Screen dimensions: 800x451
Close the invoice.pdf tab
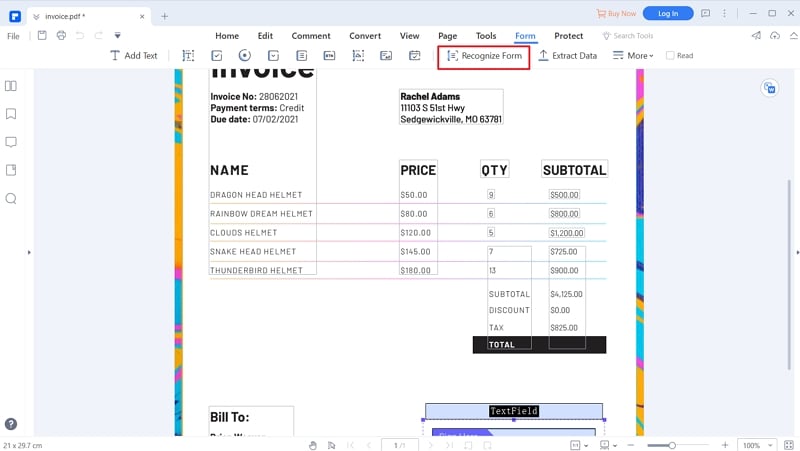point(142,16)
